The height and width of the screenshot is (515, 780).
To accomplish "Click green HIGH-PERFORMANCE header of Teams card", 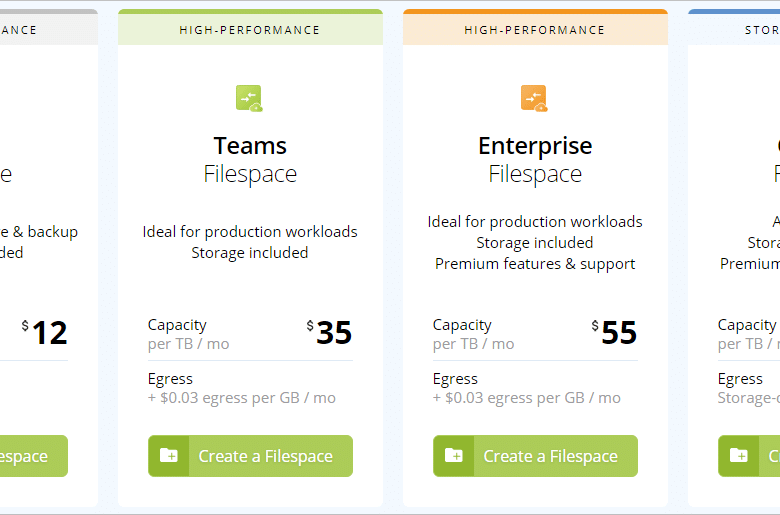I will [250, 29].
